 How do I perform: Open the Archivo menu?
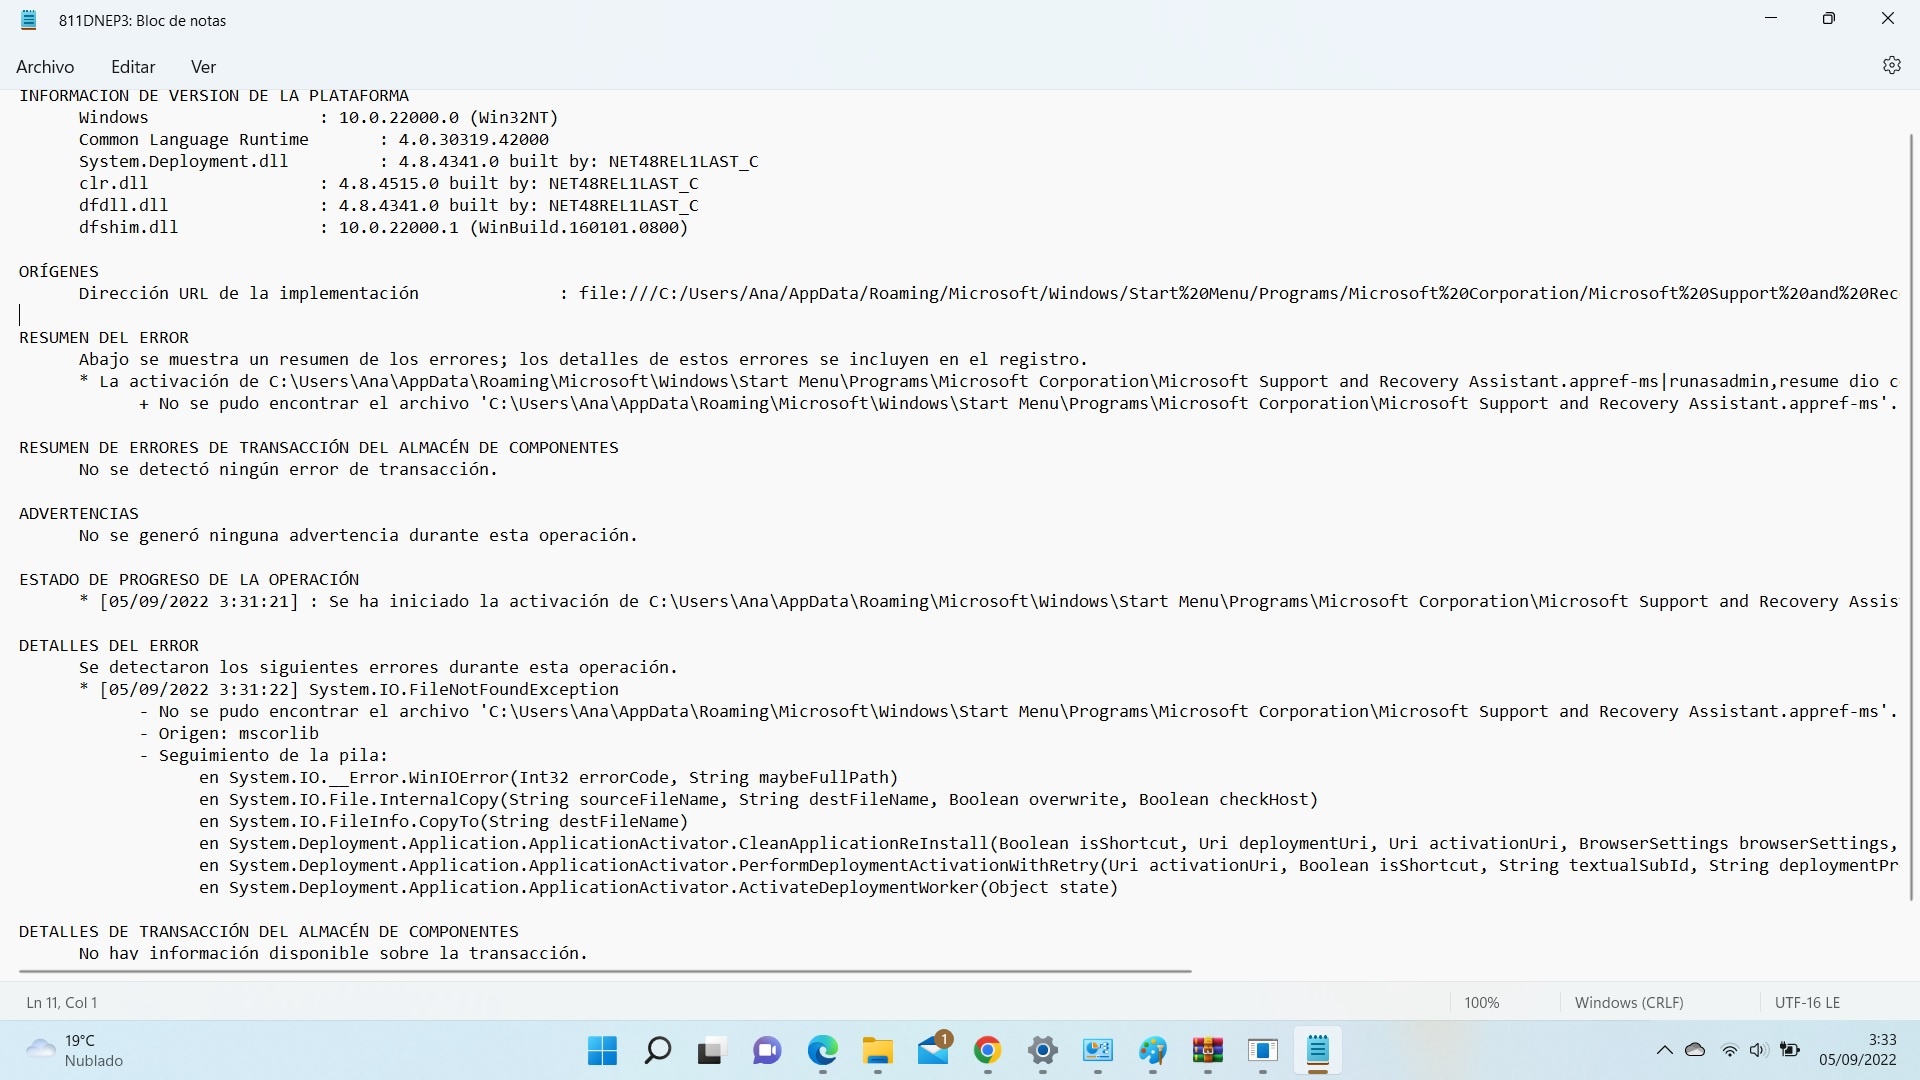(x=45, y=67)
